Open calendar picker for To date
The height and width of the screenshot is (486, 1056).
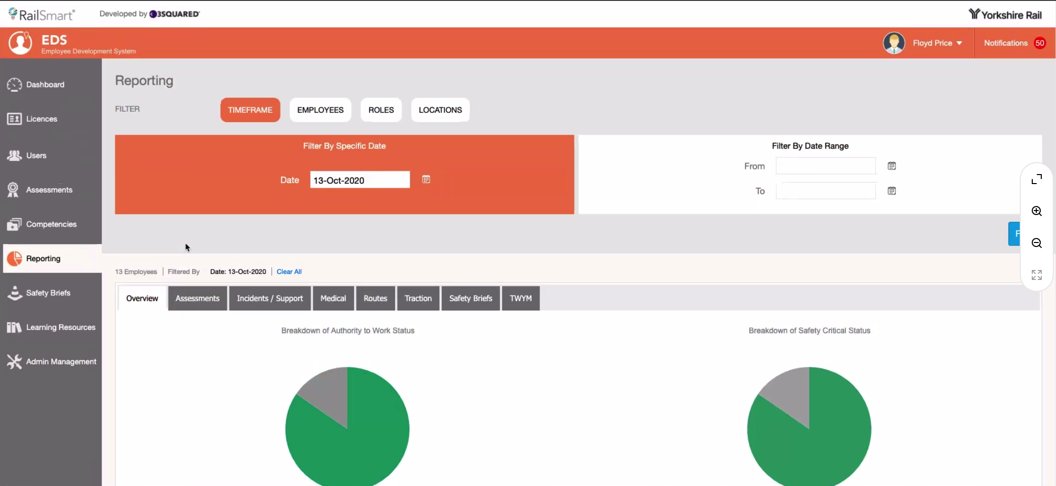coord(892,191)
